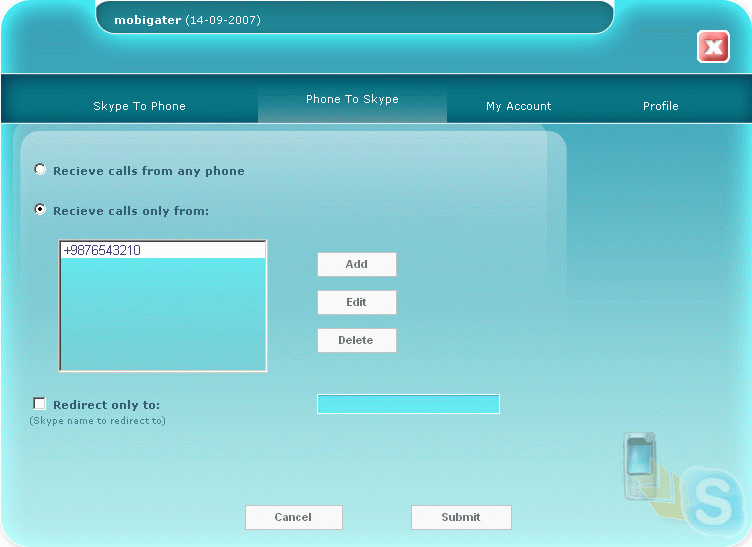
Task: Delete the selected phone number
Action: [x=356, y=340]
